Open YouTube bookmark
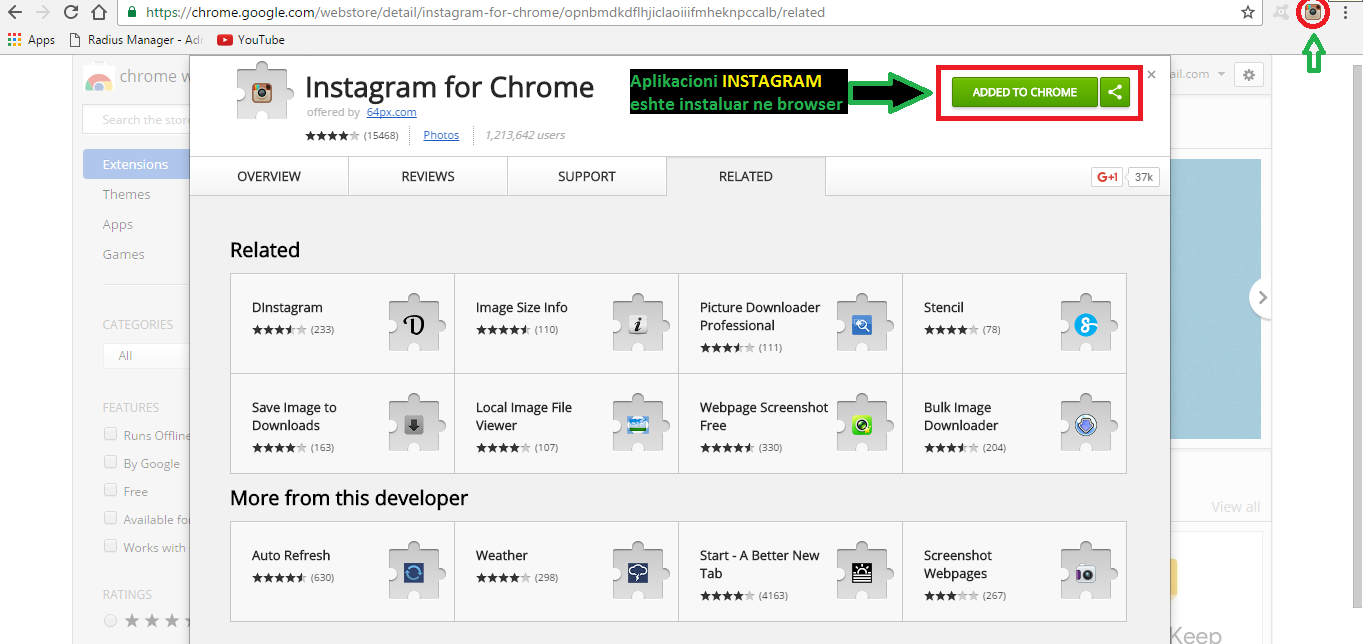Viewport: 1366px width, 644px height. tap(250, 40)
